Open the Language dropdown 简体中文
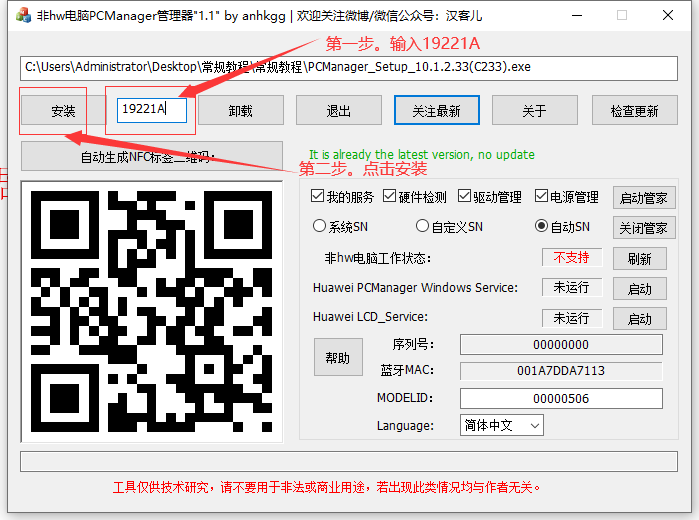699x520 pixels. (x=502, y=425)
